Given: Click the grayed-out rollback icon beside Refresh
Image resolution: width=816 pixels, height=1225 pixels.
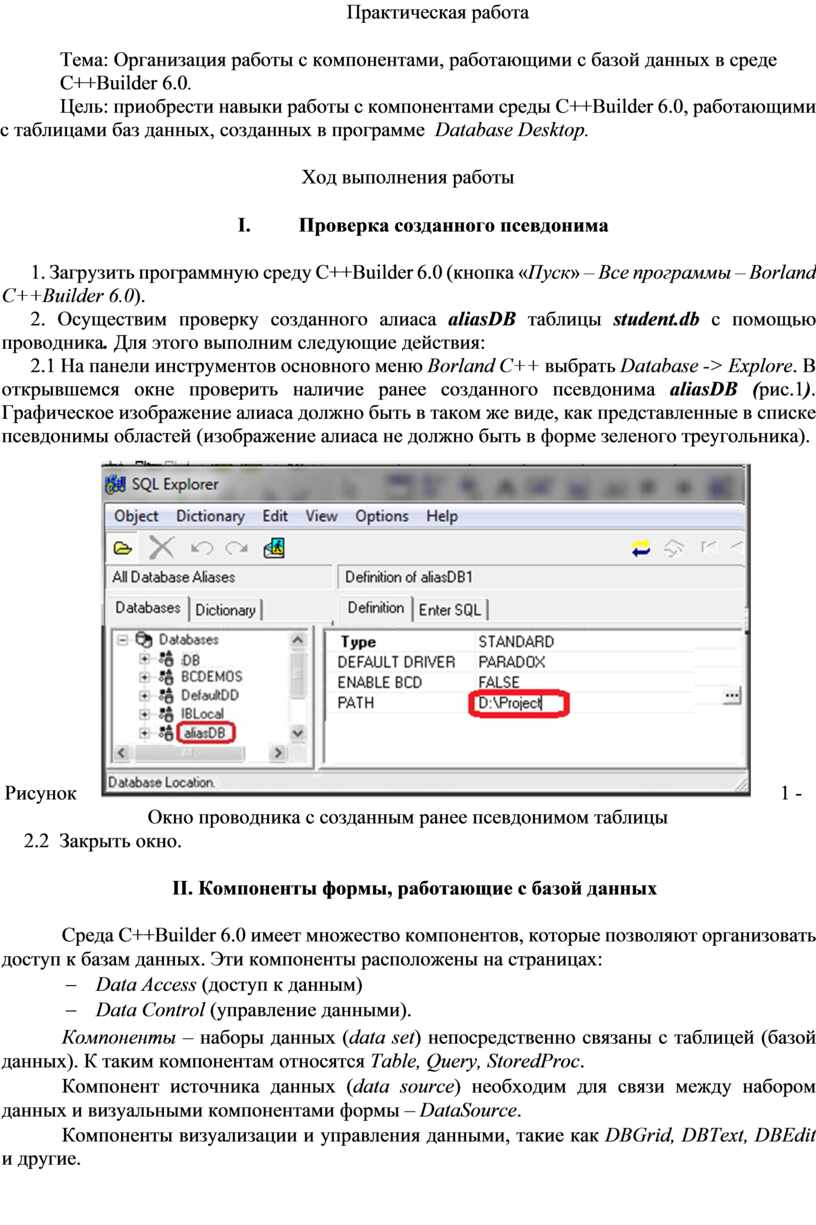Looking at the screenshot, I should point(674,547).
